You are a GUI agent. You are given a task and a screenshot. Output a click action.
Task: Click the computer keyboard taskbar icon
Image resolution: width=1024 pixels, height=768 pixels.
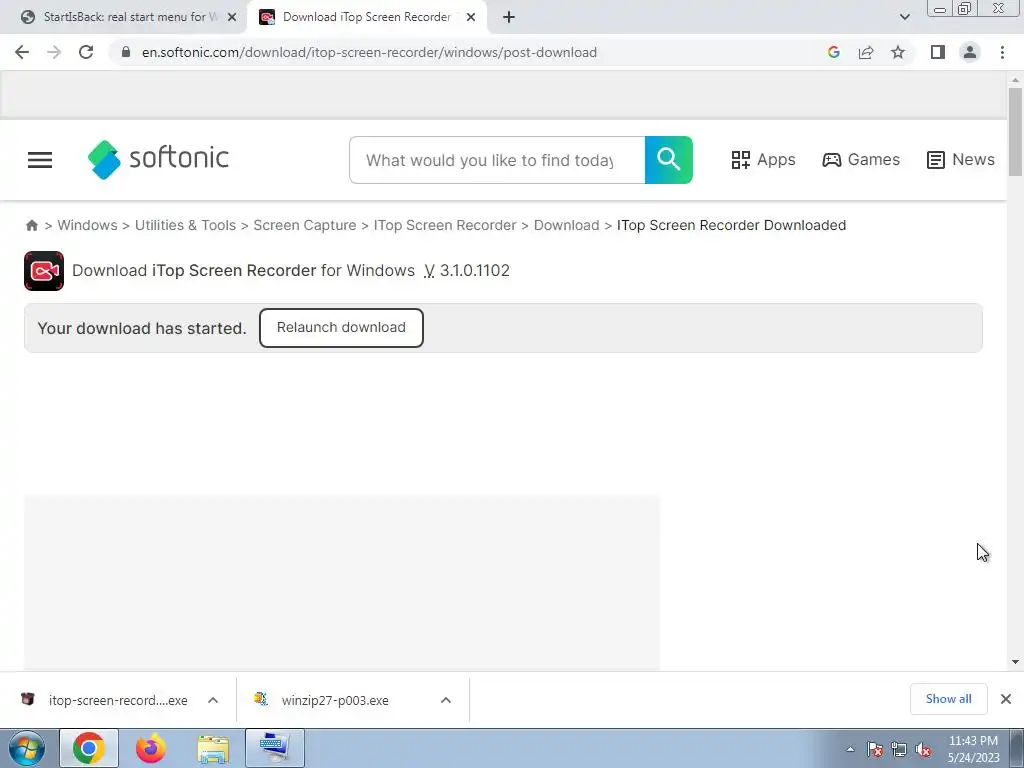[x=274, y=748]
